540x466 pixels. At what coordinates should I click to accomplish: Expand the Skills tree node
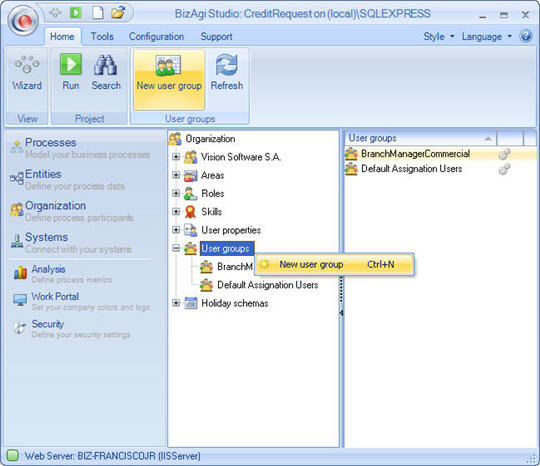[176, 211]
